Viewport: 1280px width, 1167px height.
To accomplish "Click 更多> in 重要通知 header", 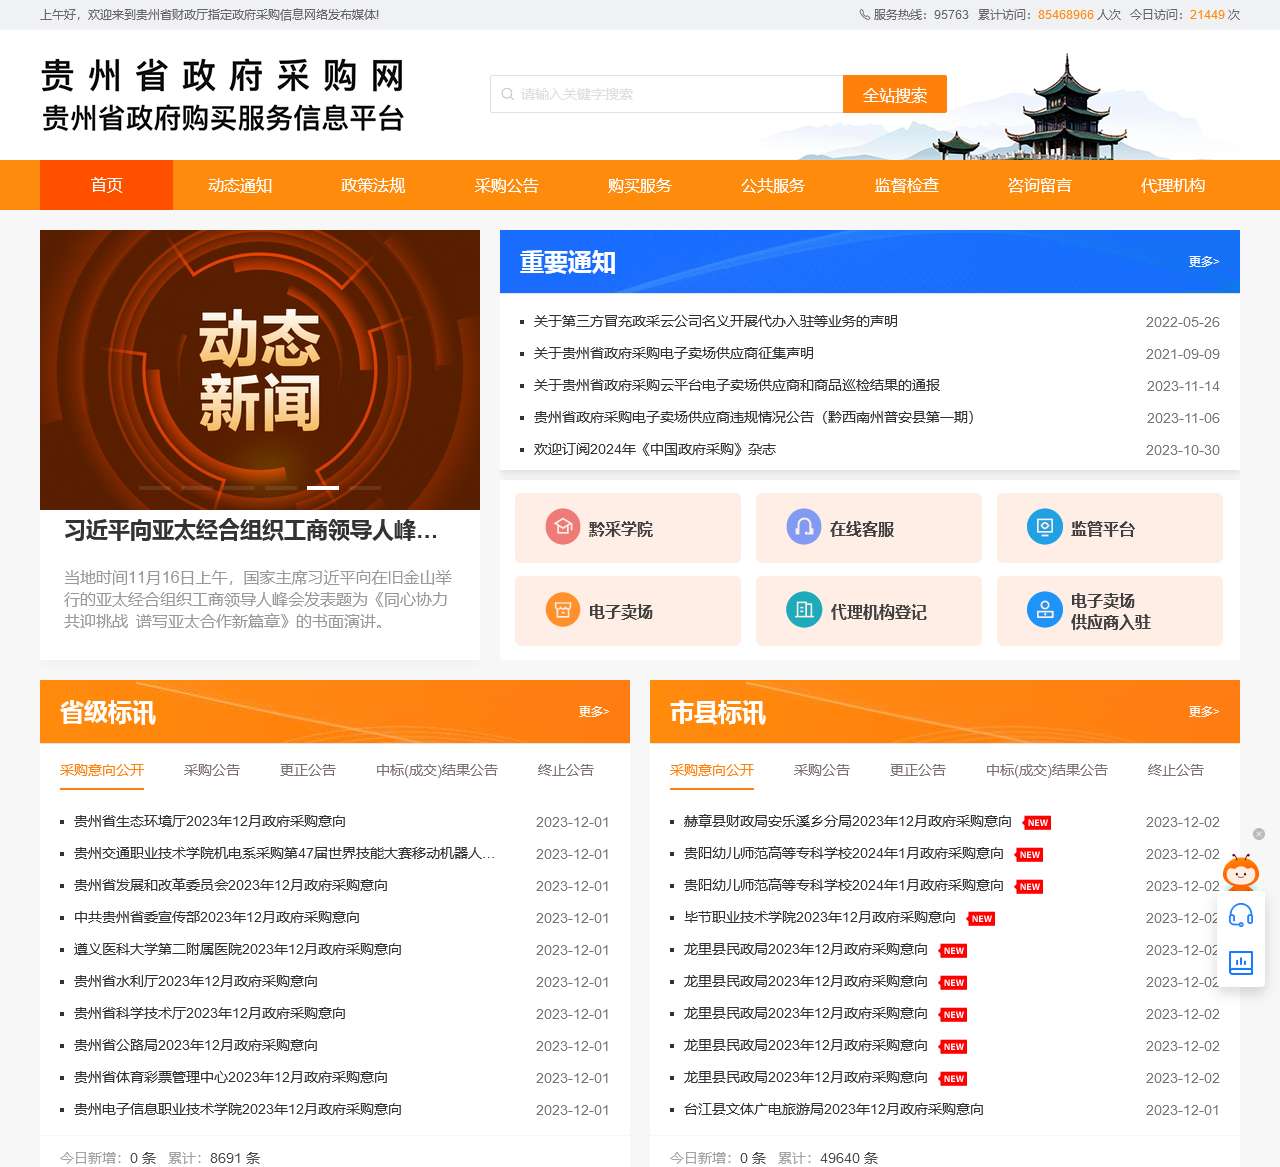I will tap(1204, 261).
